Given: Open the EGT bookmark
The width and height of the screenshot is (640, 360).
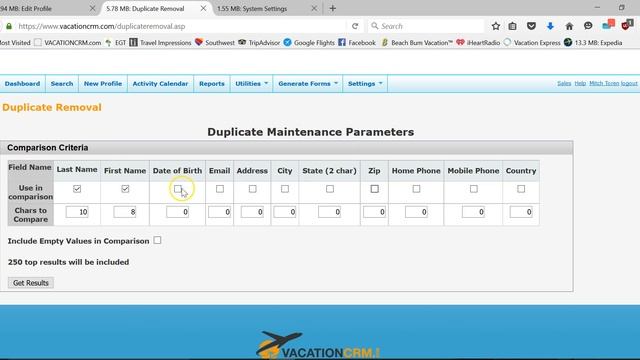Looking at the screenshot, I should click(x=116, y=42).
